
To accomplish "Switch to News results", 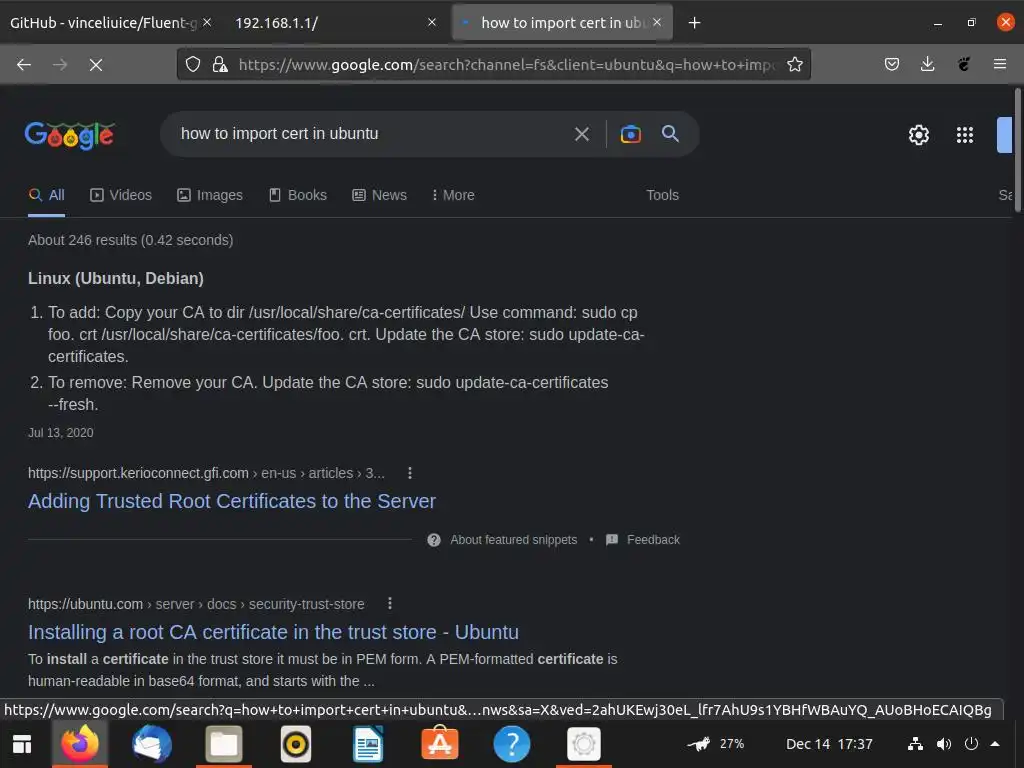I will coord(379,195).
